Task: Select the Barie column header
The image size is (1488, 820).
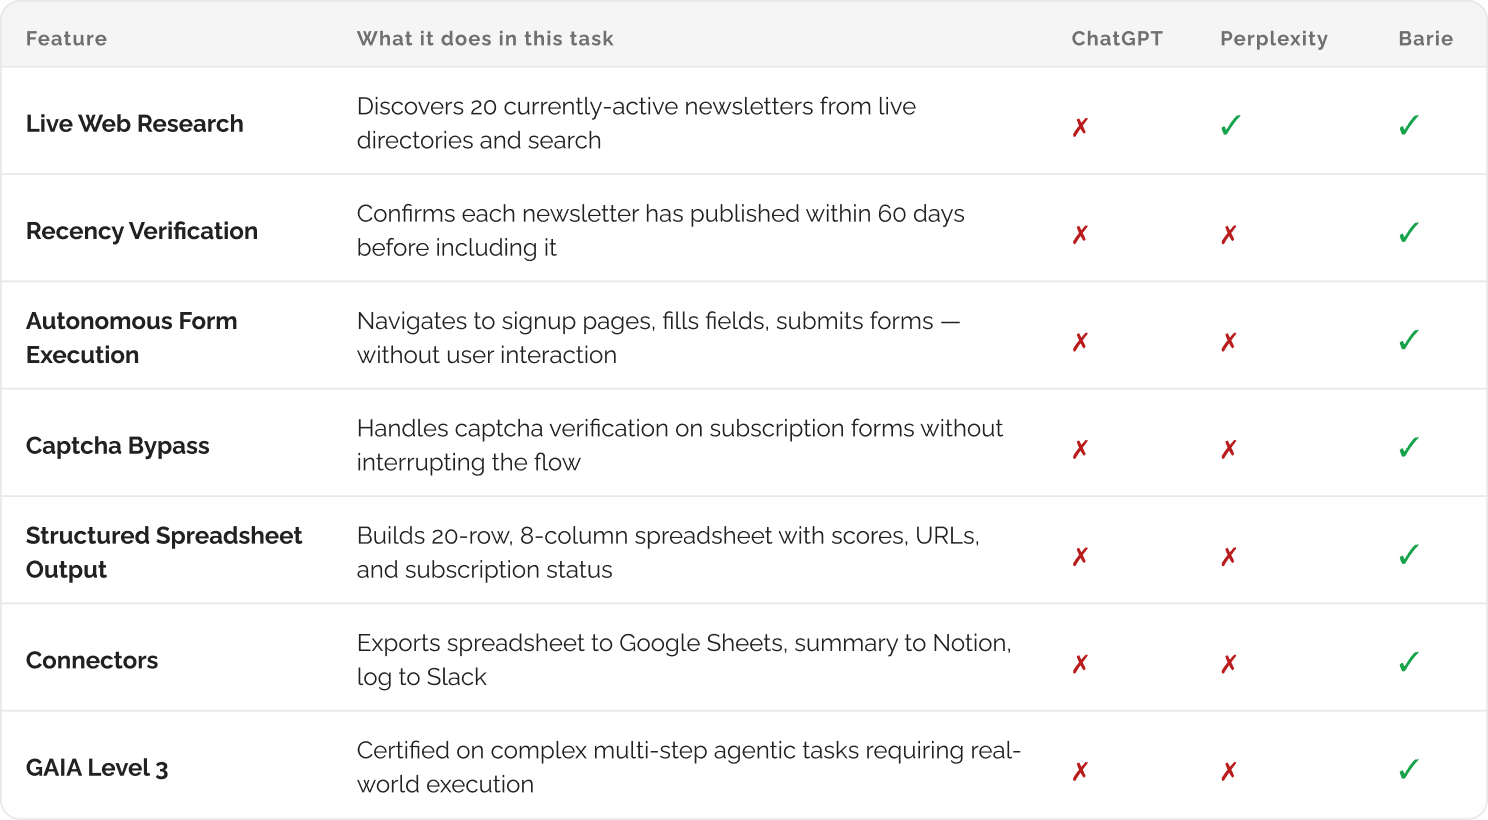Action: point(1425,39)
